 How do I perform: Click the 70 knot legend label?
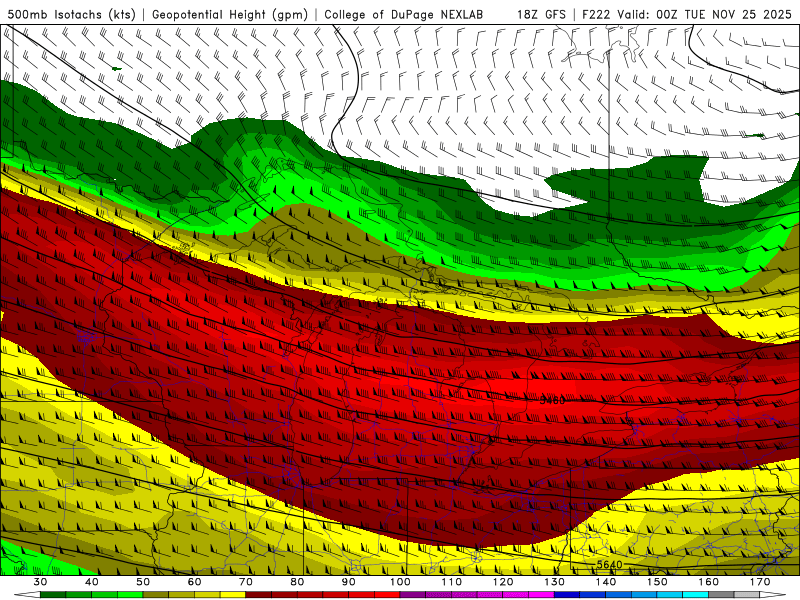[246, 582]
